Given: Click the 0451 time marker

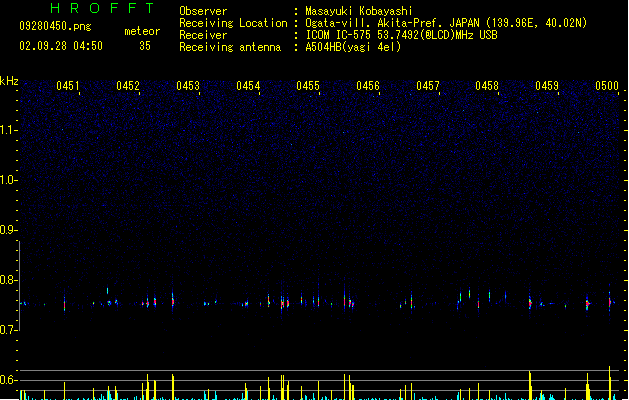Looking at the screenshot, I should (68, 86).
